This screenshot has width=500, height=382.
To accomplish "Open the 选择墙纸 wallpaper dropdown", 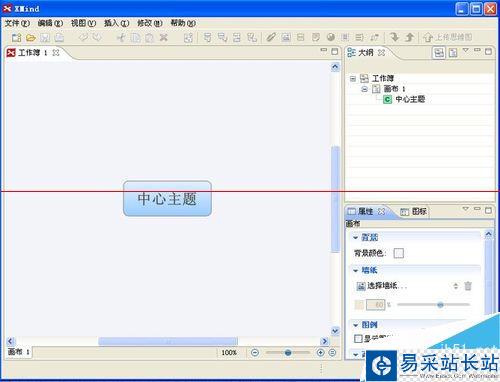I will (x=455, y=286).
